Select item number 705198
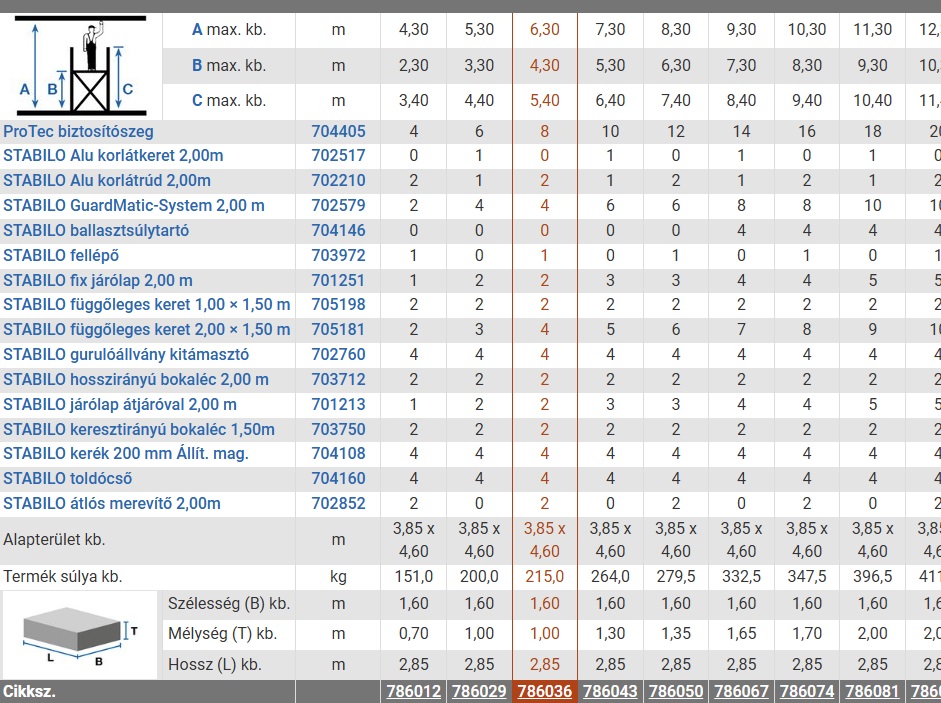941x703 pixels. [x=338, y=304]
